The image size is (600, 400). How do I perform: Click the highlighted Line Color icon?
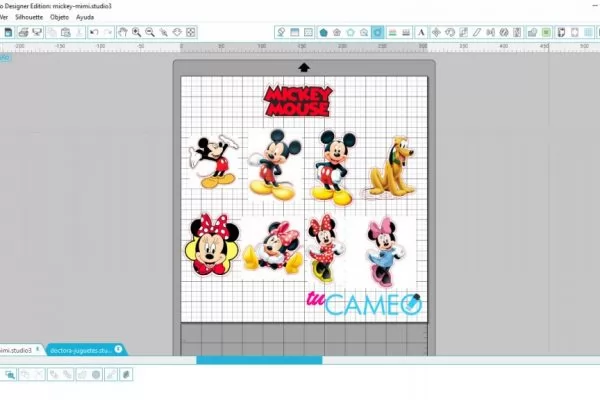(378, 33)
